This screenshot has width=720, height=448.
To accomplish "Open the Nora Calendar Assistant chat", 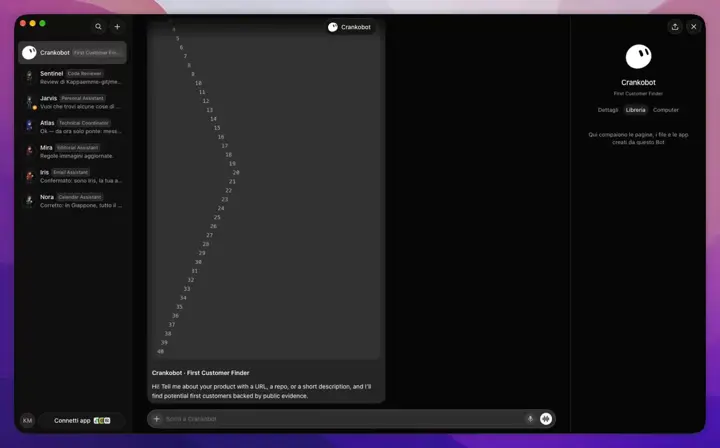I will coord(73,201).
